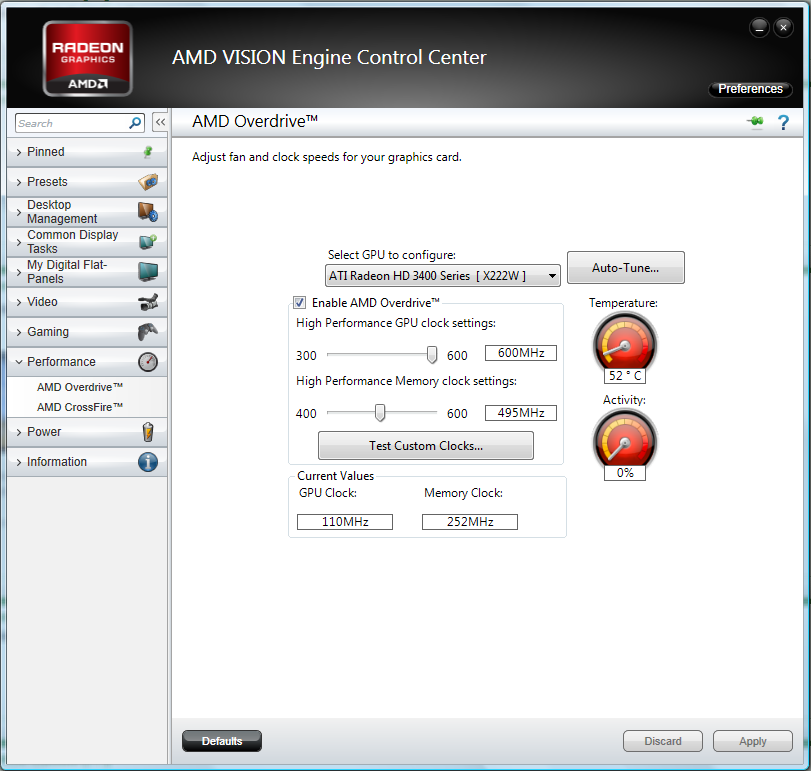
Task: Click the 252MHz current memory clock value
Action: click(x=470, y=522)
